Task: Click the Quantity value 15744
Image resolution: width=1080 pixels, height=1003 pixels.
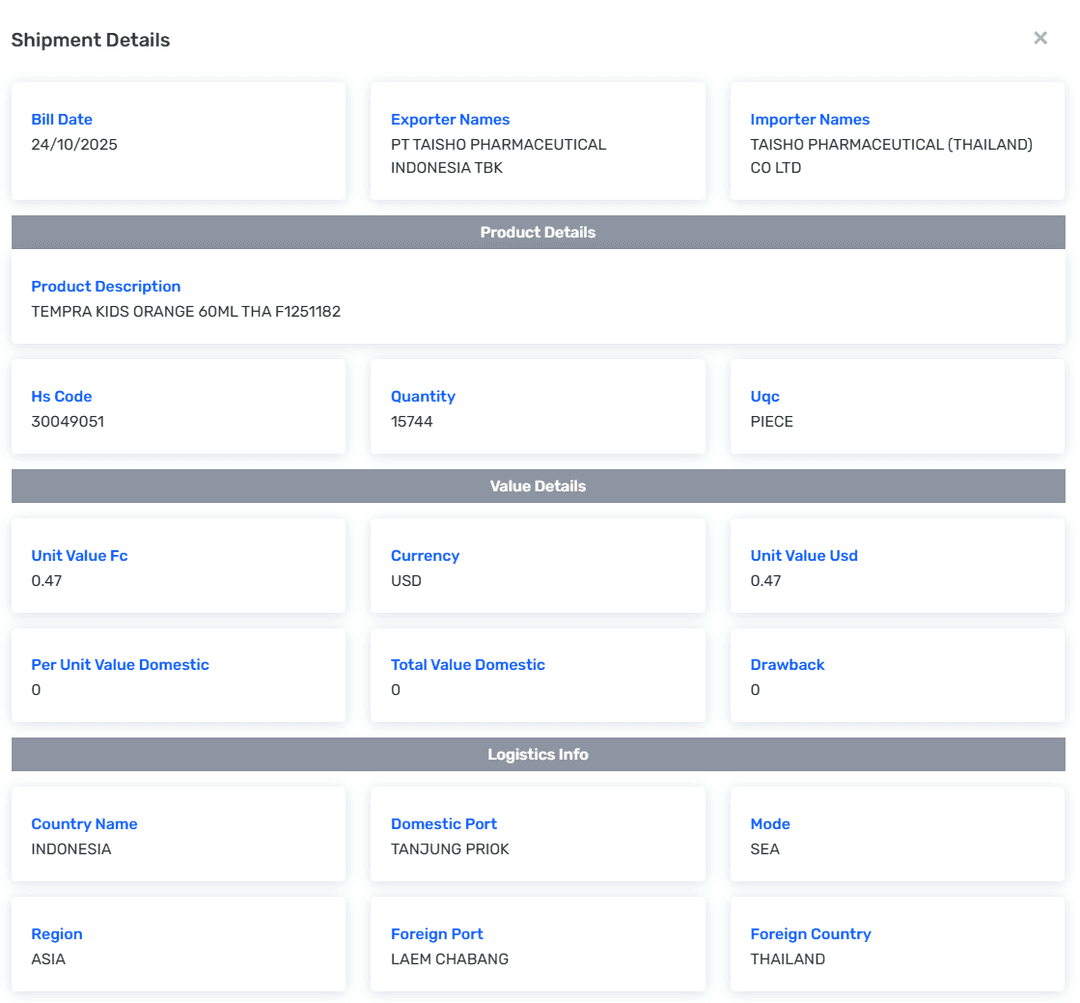Action: [x=412, y=421]
